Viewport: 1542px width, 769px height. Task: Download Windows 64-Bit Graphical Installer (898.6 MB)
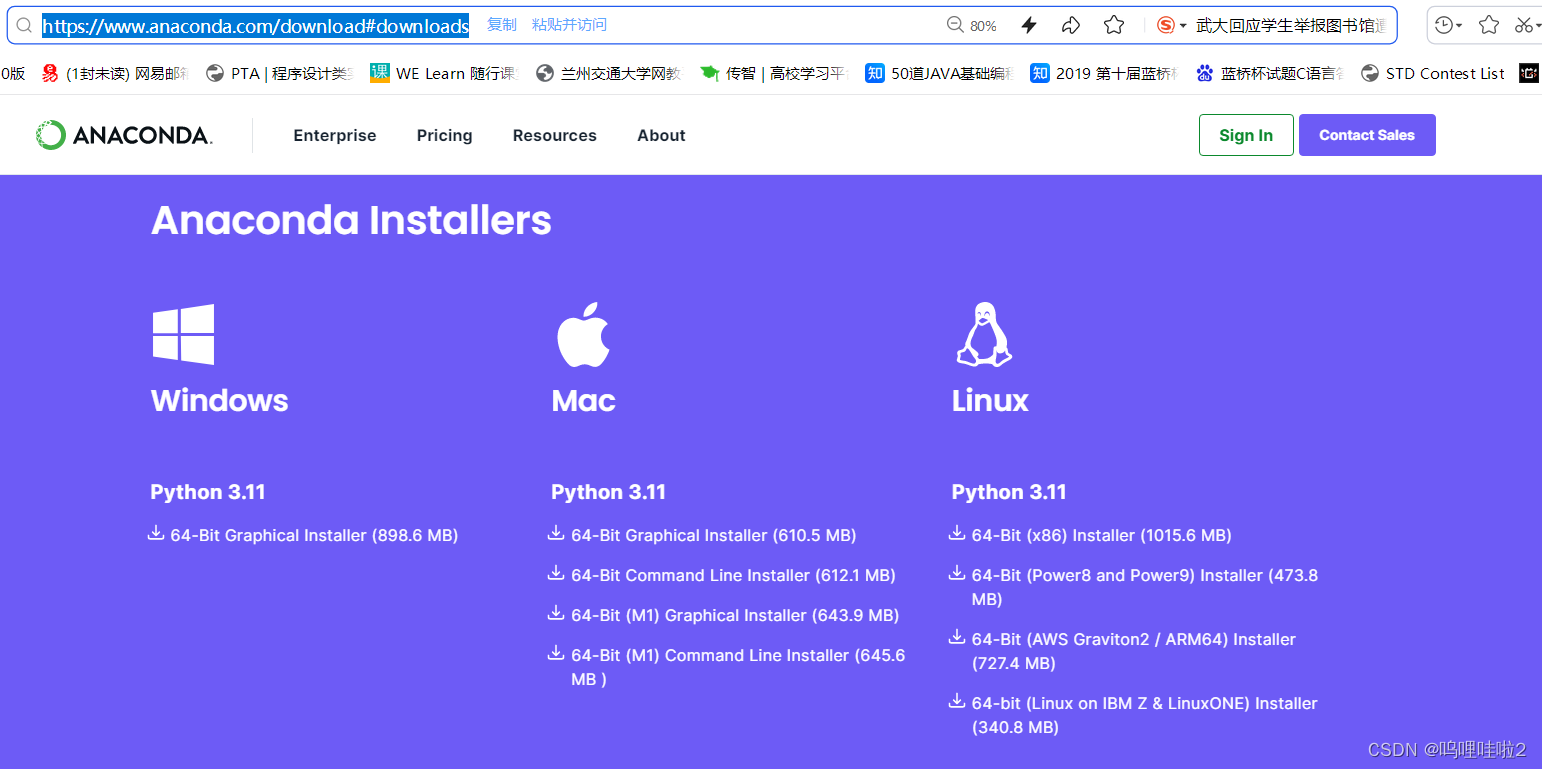[x=314, y=535]
